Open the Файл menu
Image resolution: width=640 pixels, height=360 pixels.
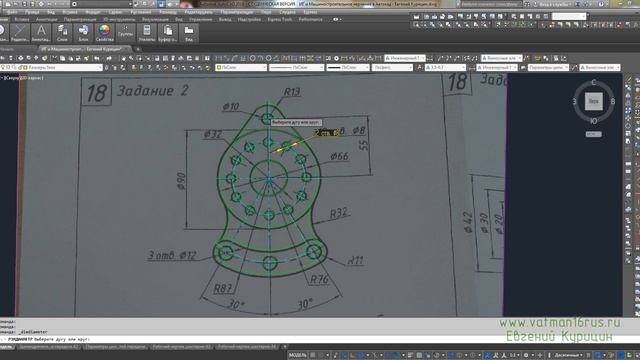[x=12, y=12]
